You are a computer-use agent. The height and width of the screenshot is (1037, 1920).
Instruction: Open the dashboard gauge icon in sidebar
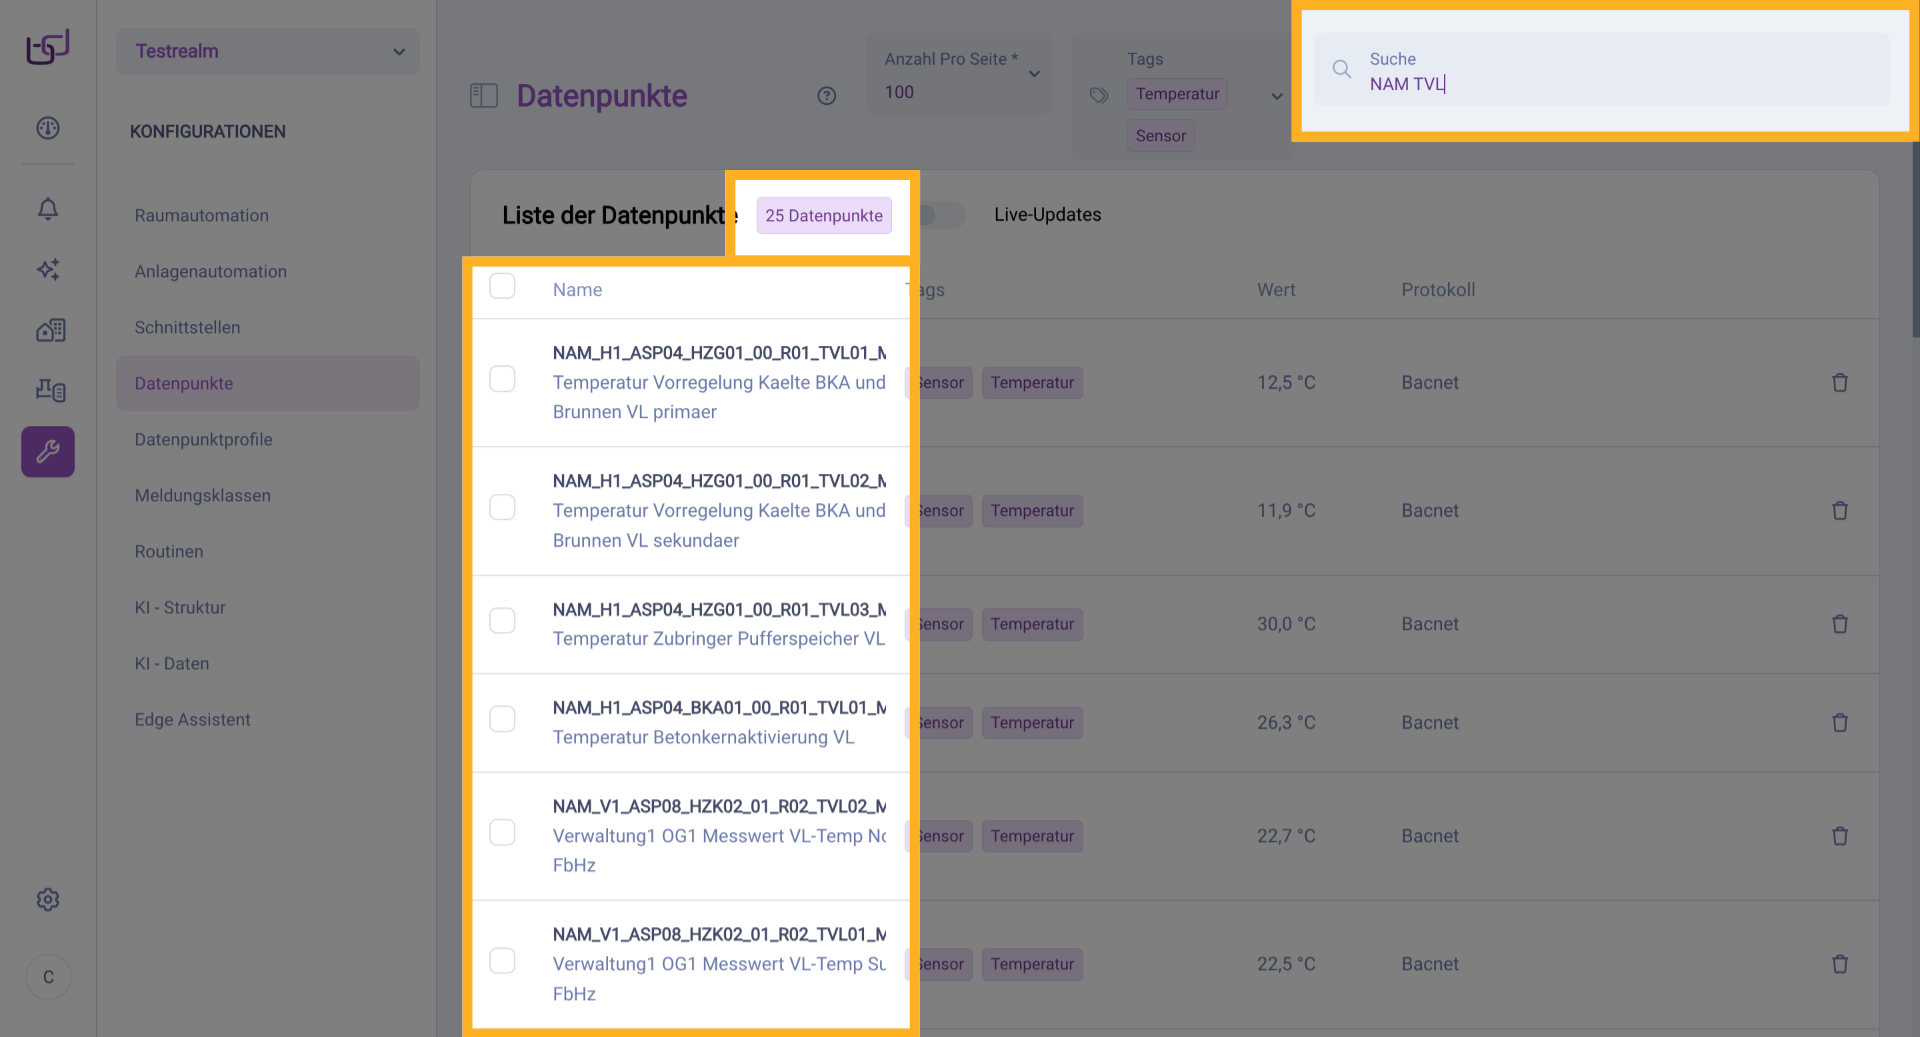[48, 128]
